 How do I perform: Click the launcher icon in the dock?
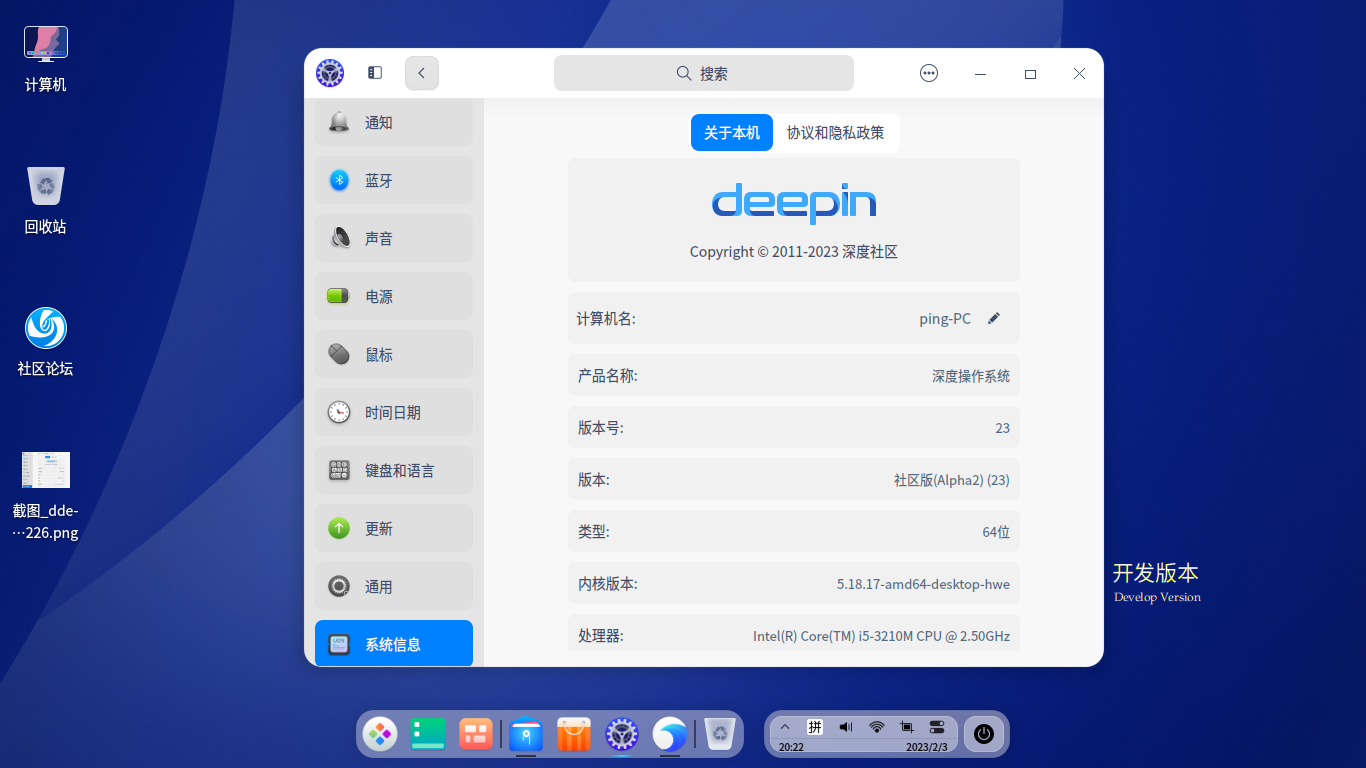point(379,734)
